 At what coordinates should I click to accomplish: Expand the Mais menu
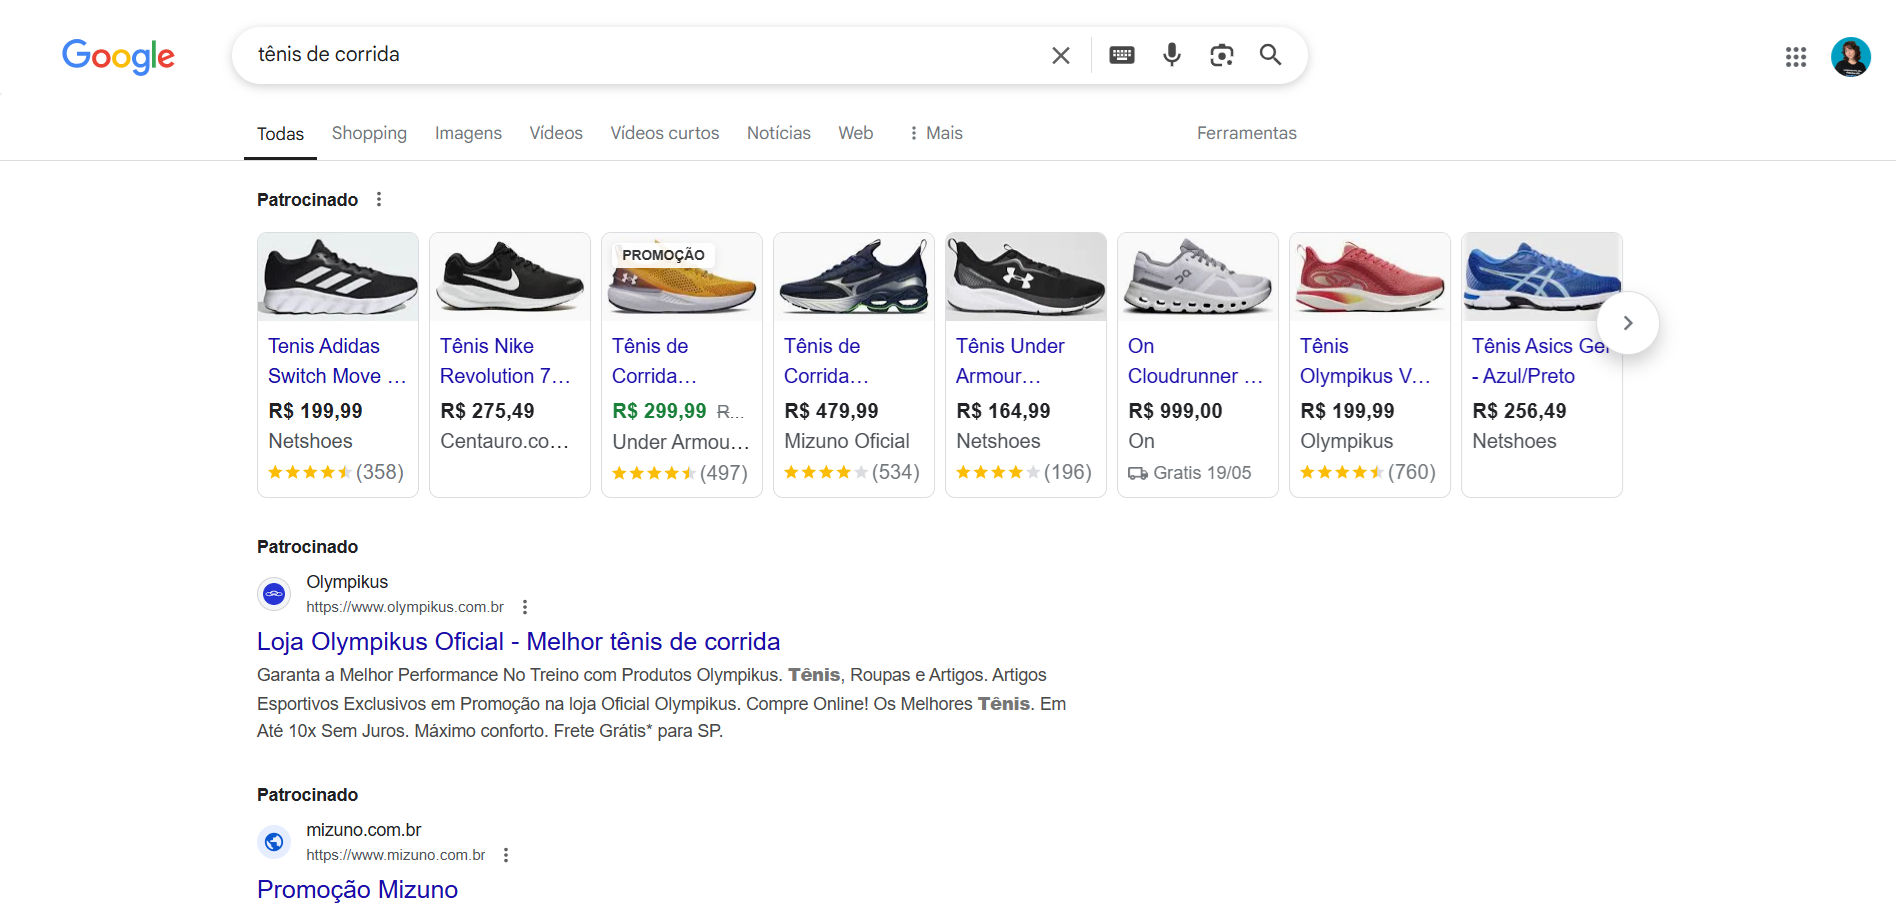click(936, 133)
